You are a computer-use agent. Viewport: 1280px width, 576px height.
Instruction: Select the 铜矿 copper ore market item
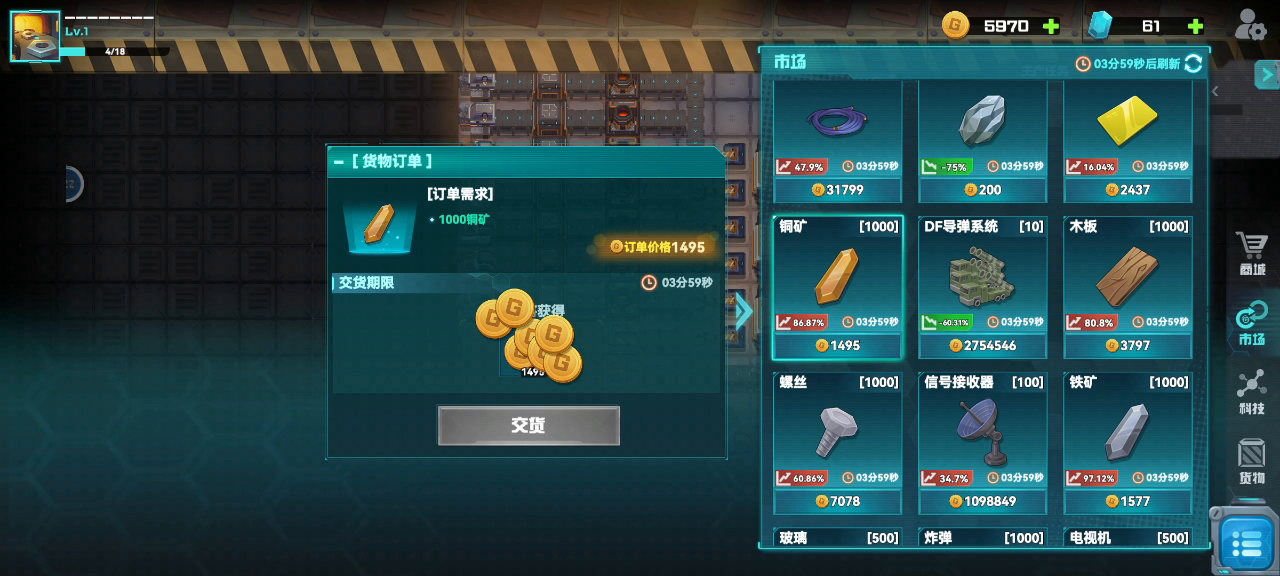(838, 287)
